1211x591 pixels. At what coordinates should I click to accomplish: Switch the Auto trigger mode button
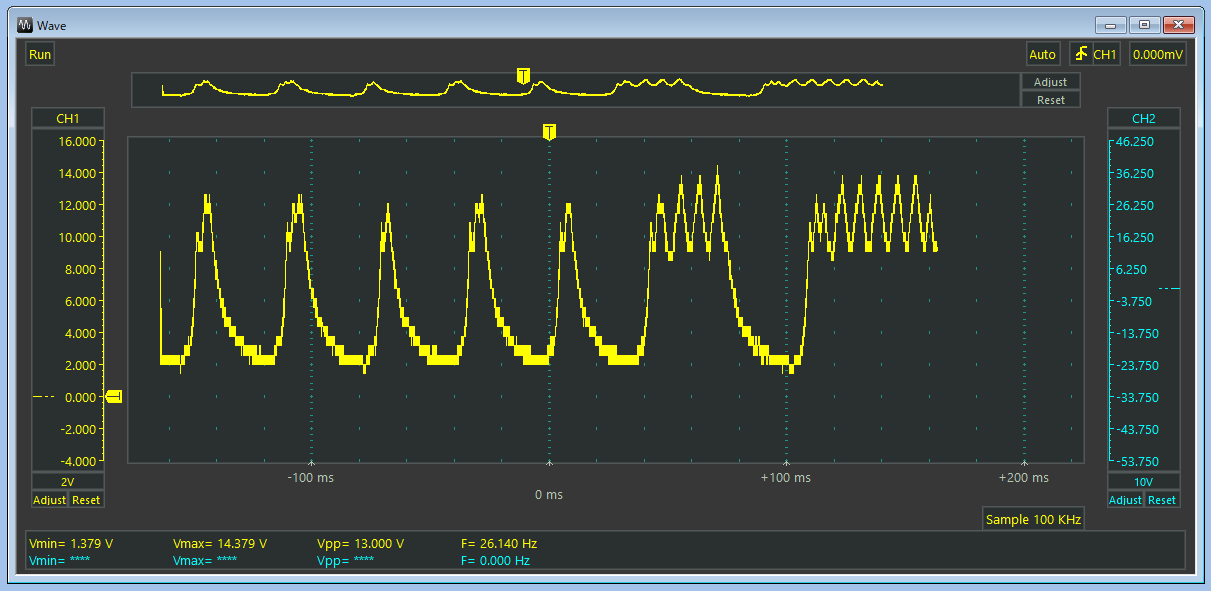(x=1042, y=54)
